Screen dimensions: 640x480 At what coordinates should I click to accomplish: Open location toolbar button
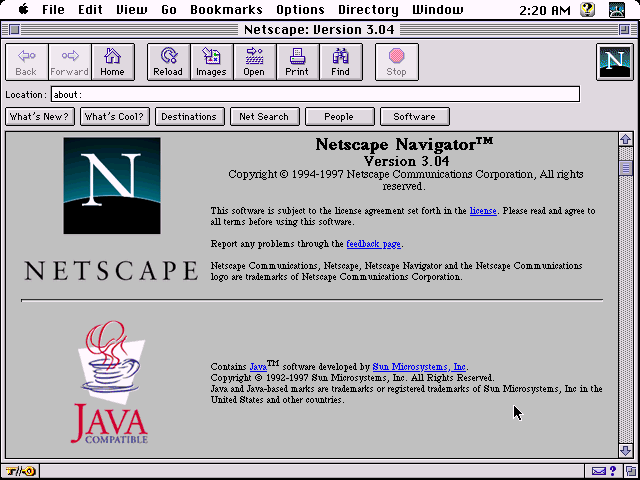pyautogui.click(x=255, y=62)
